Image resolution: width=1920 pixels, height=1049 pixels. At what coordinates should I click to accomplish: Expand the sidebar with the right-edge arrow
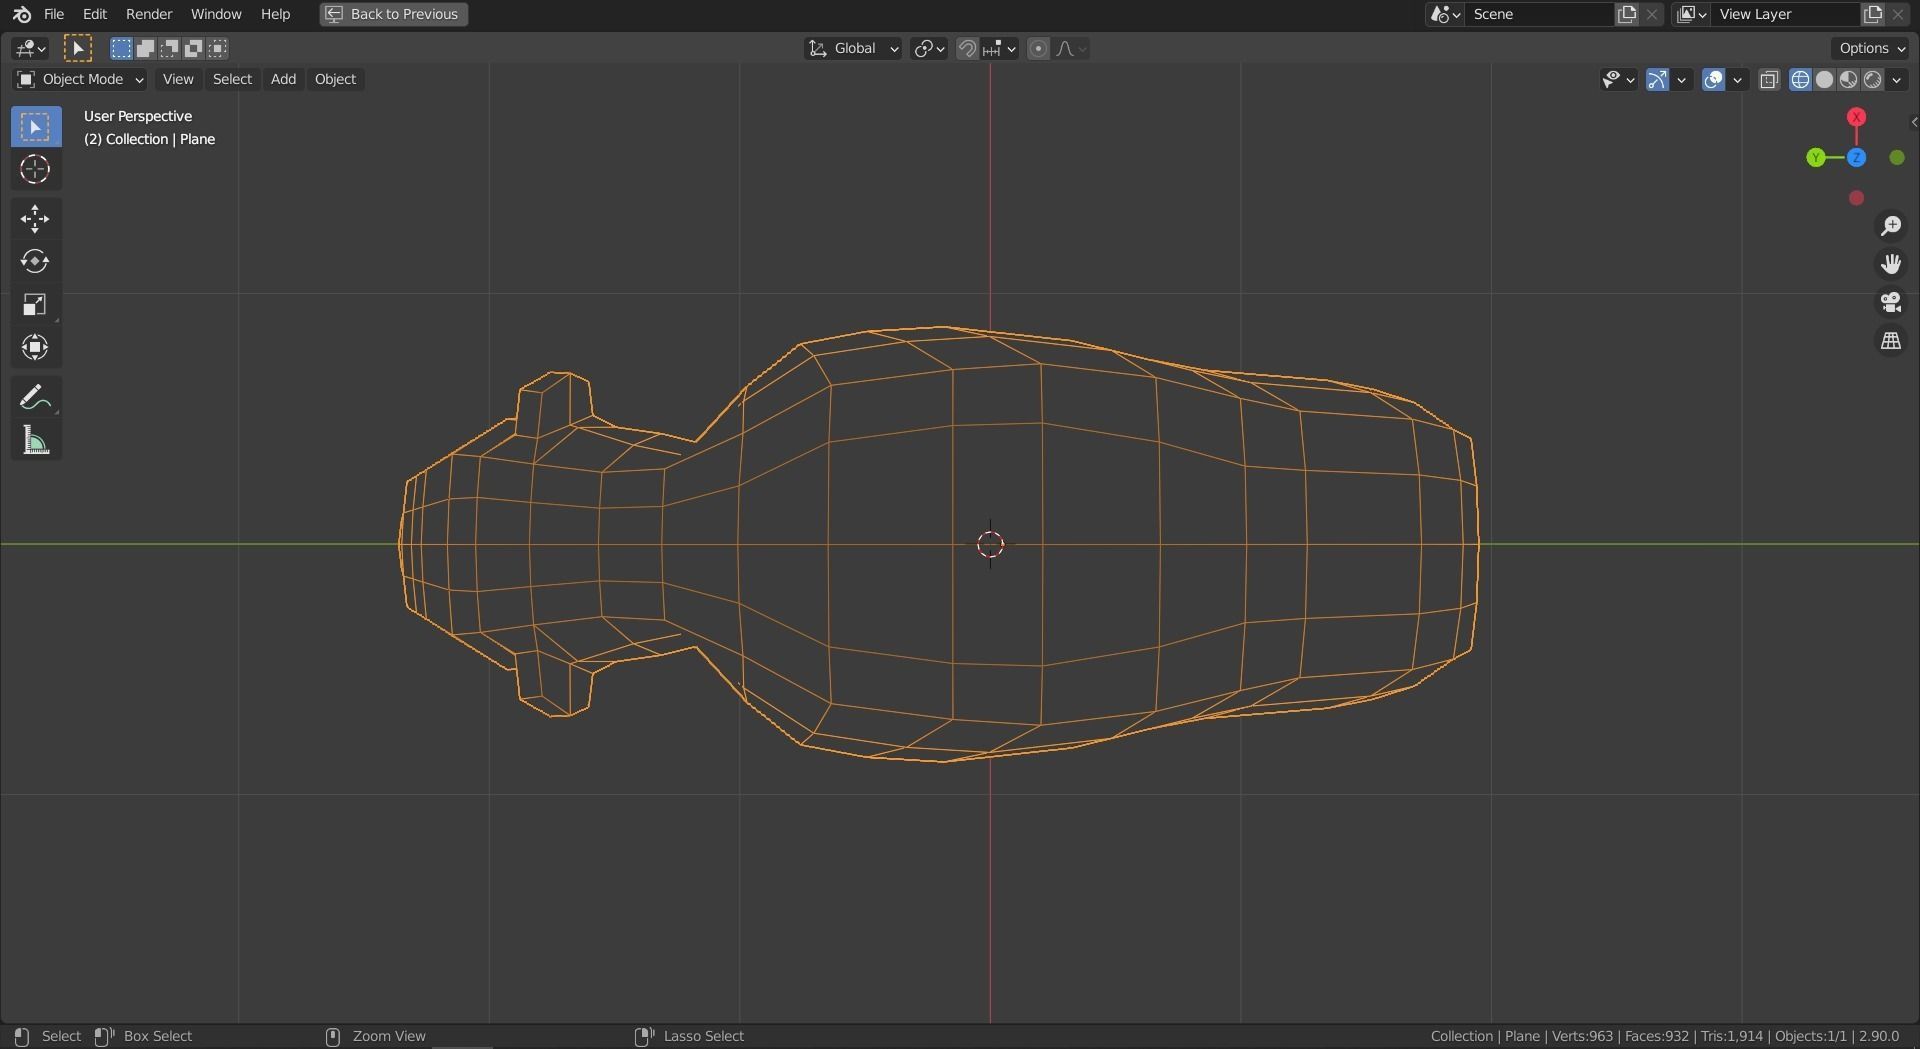pos(1913,122)
